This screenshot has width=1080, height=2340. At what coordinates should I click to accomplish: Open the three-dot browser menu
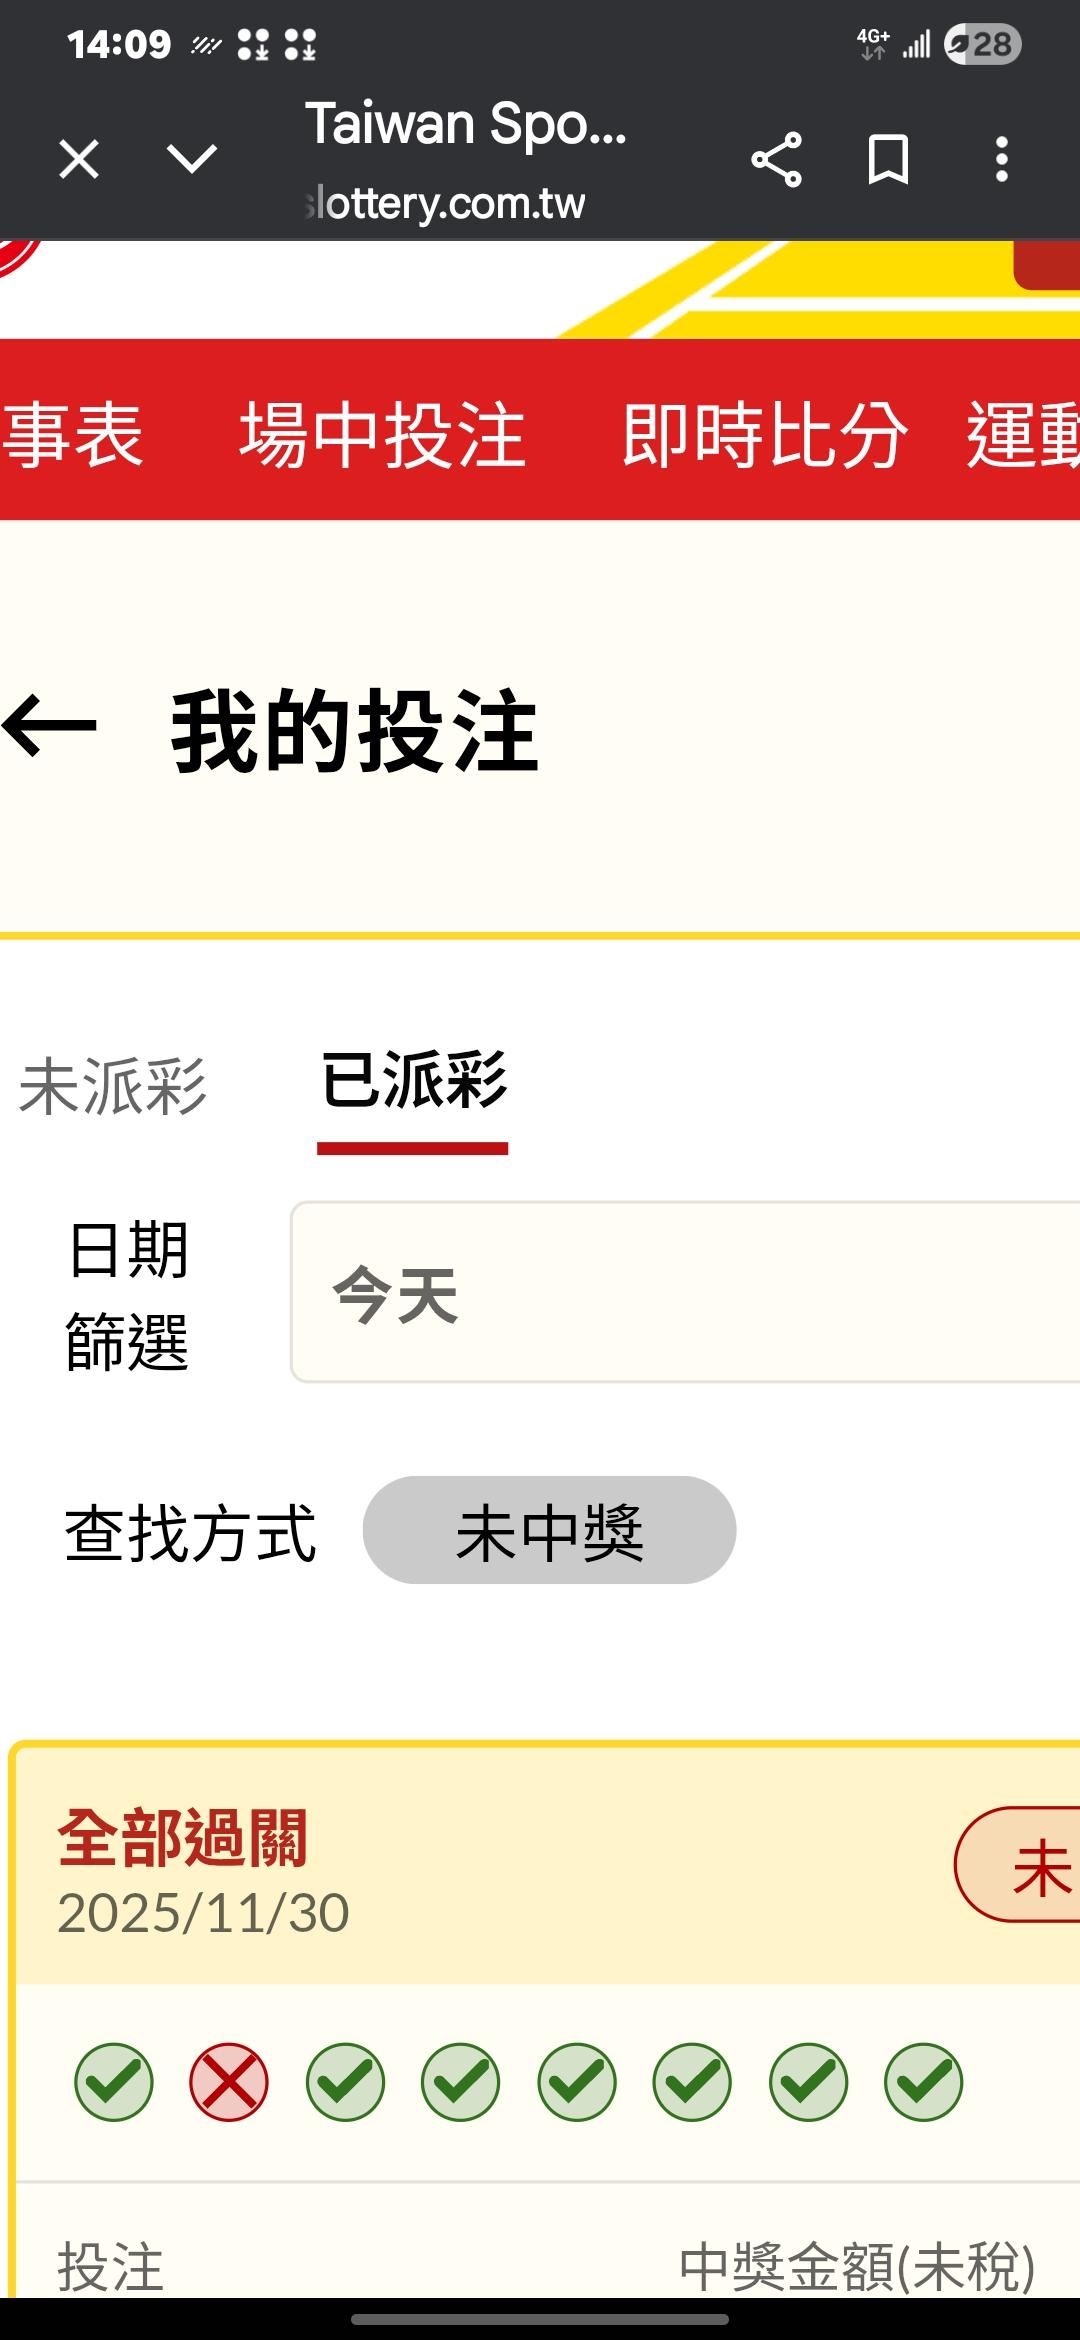coord(1001,160)
